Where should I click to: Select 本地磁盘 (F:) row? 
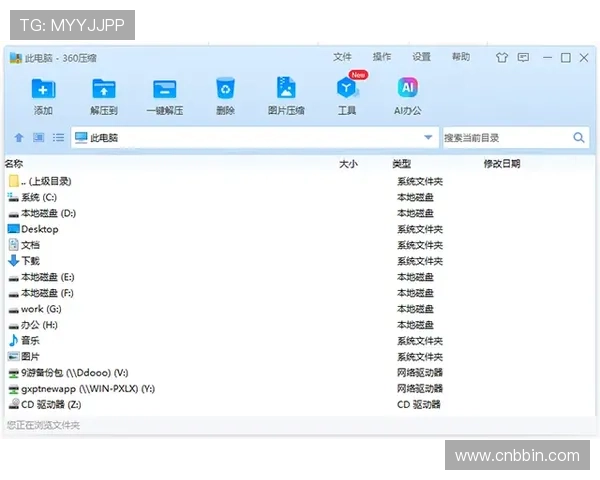[300, 293]
